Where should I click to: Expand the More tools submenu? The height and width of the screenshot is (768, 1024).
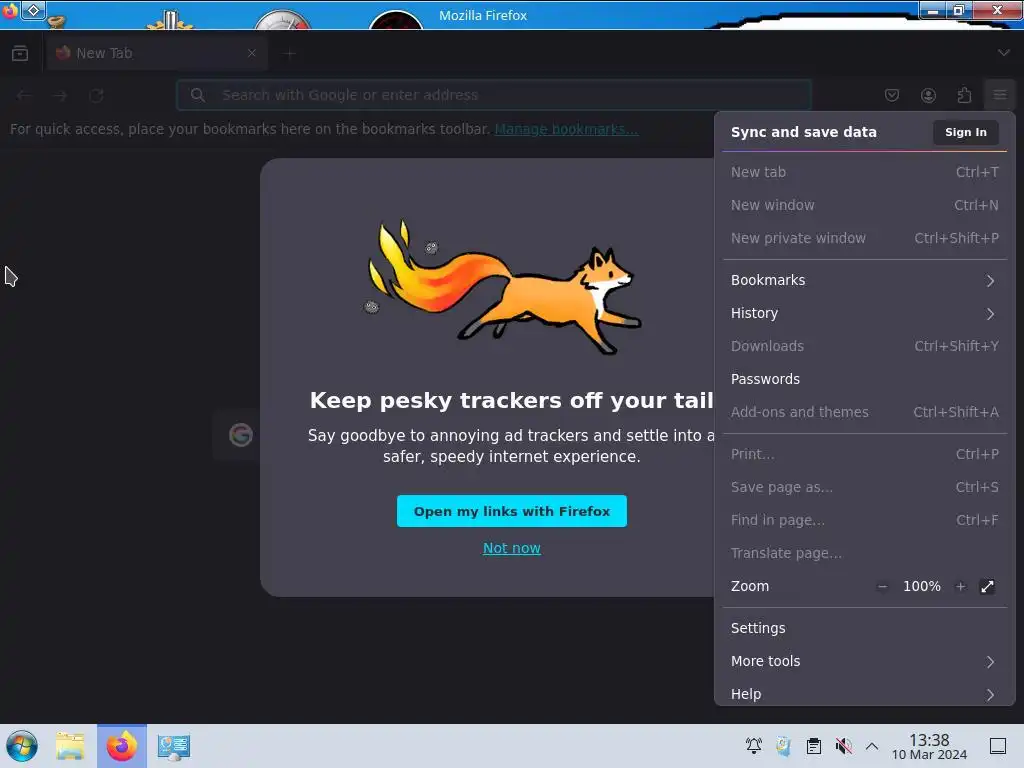click(865, 661)
